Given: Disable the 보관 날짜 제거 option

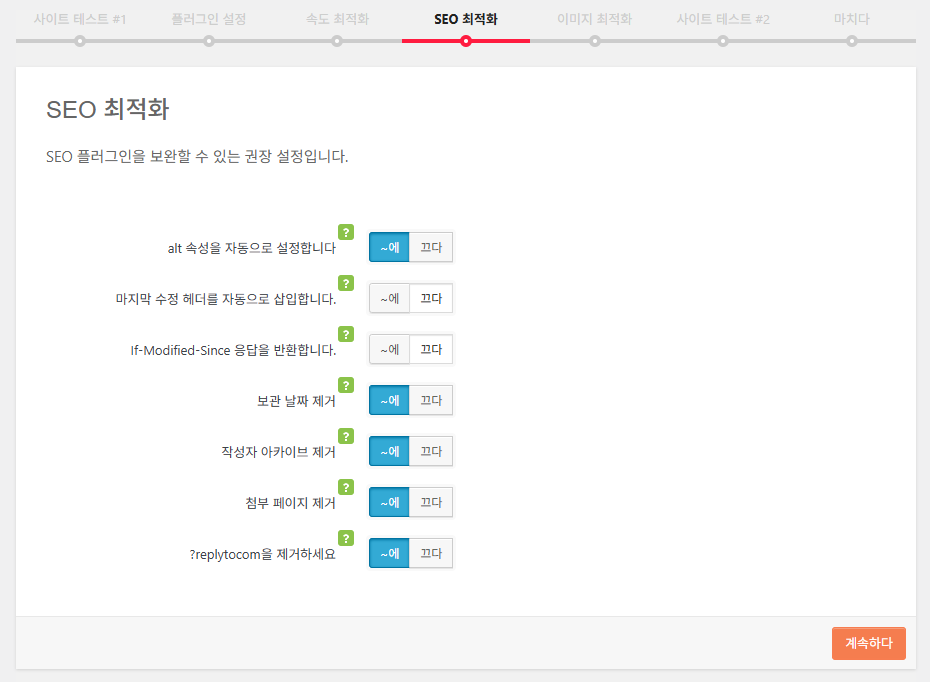Looking at the screenshot, I should [431, 400].
